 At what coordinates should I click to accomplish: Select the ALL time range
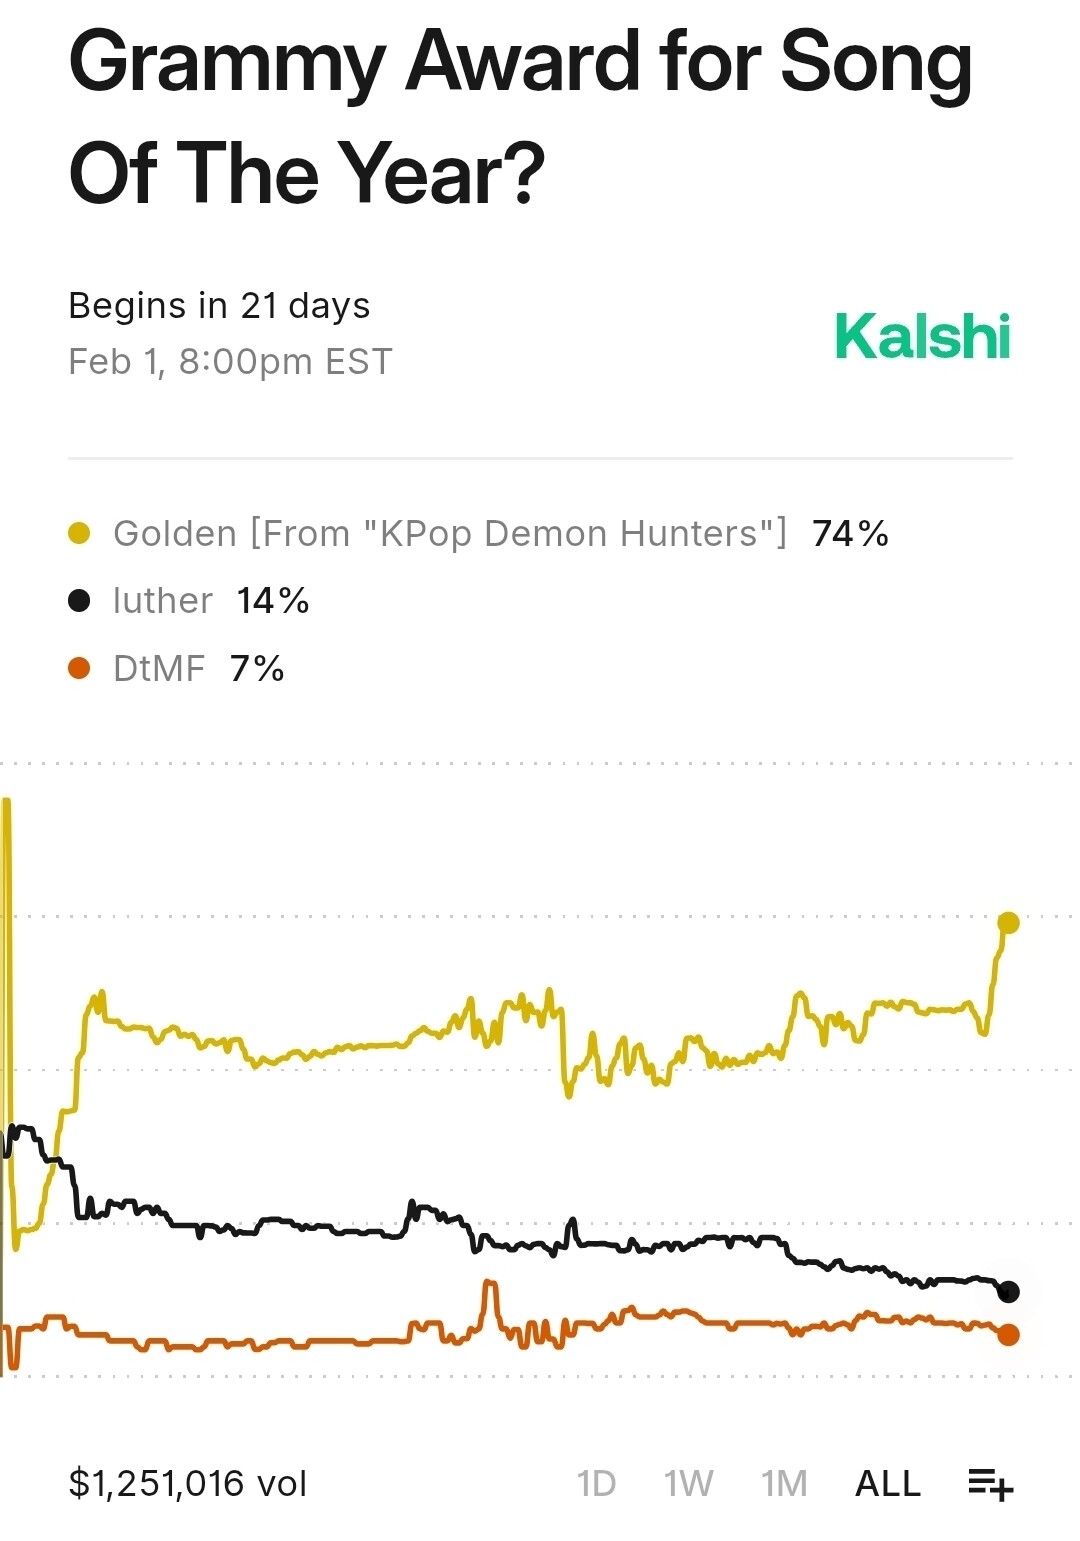[888, 1483]
